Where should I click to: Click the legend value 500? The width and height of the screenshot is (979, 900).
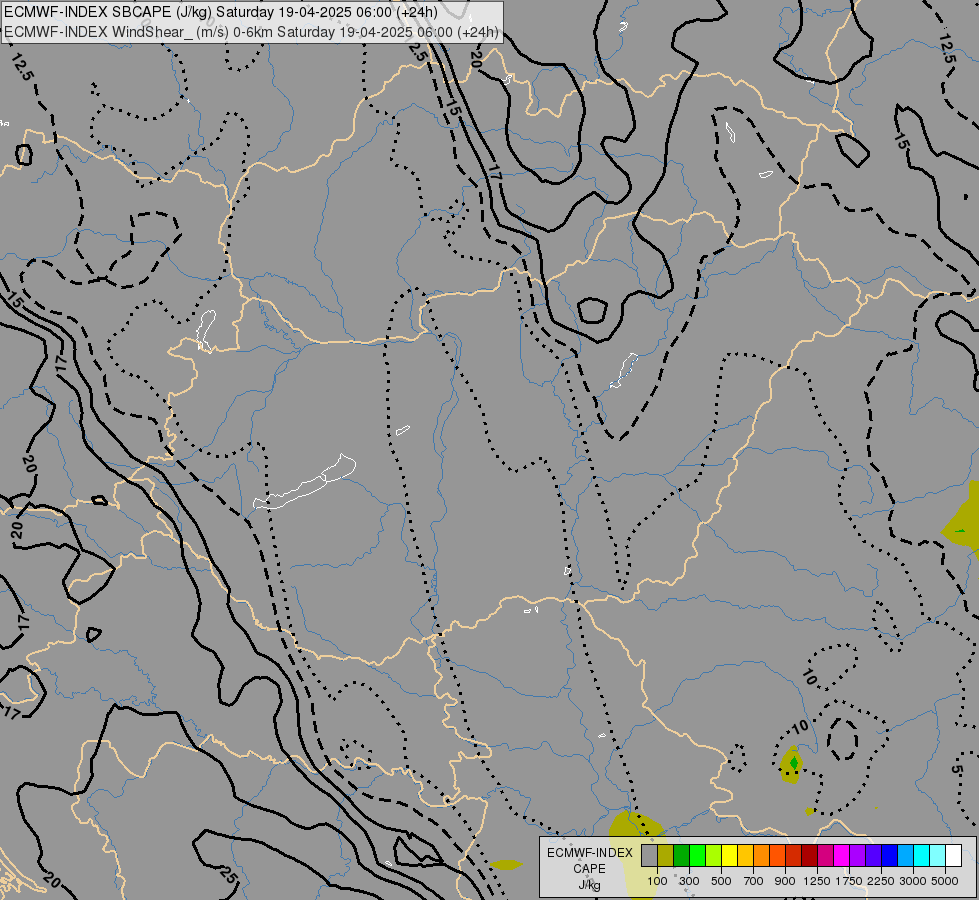pyautogui.click(x=721, y=881)
